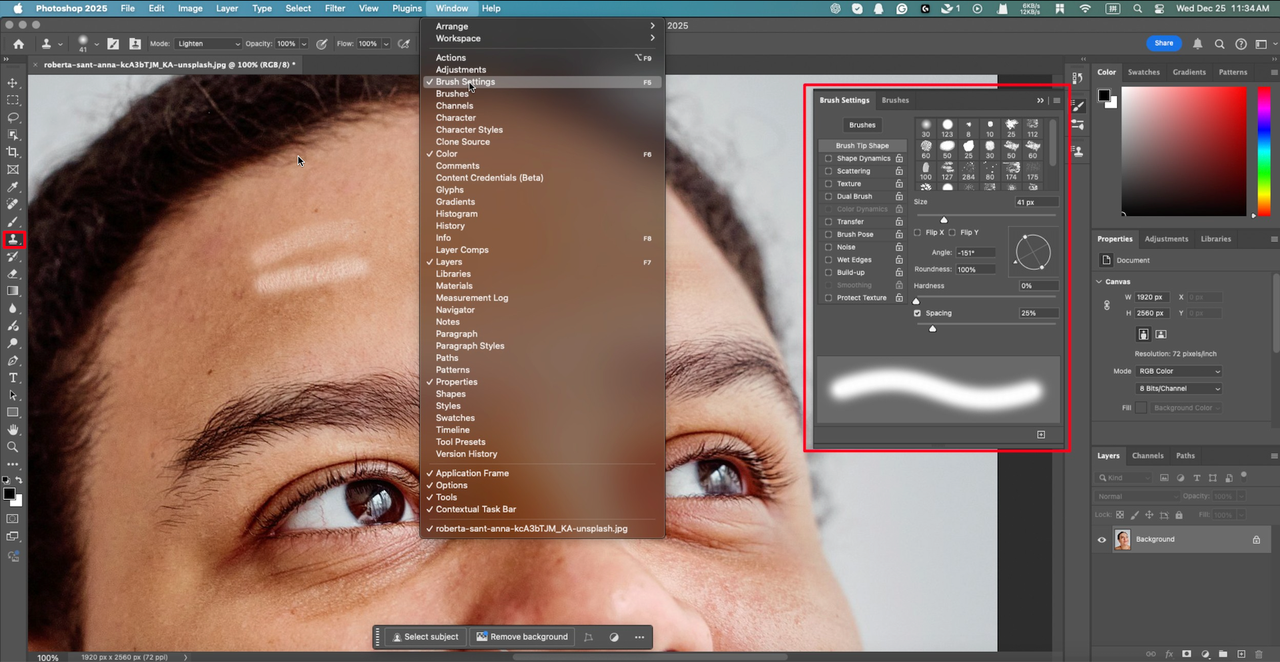Click the Roundness value field
This screenshot has width=1280, height=662.
(x=975, y=269)
